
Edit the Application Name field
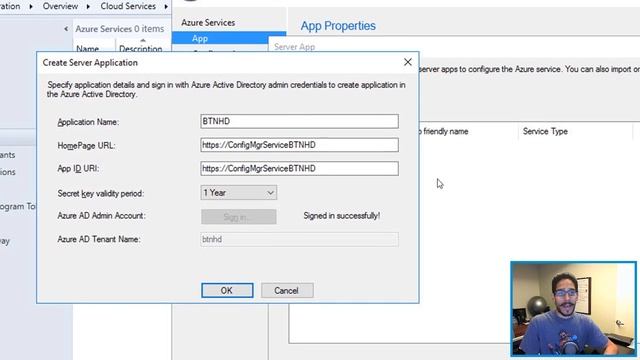pyautogui.click(x=299, y=121)
